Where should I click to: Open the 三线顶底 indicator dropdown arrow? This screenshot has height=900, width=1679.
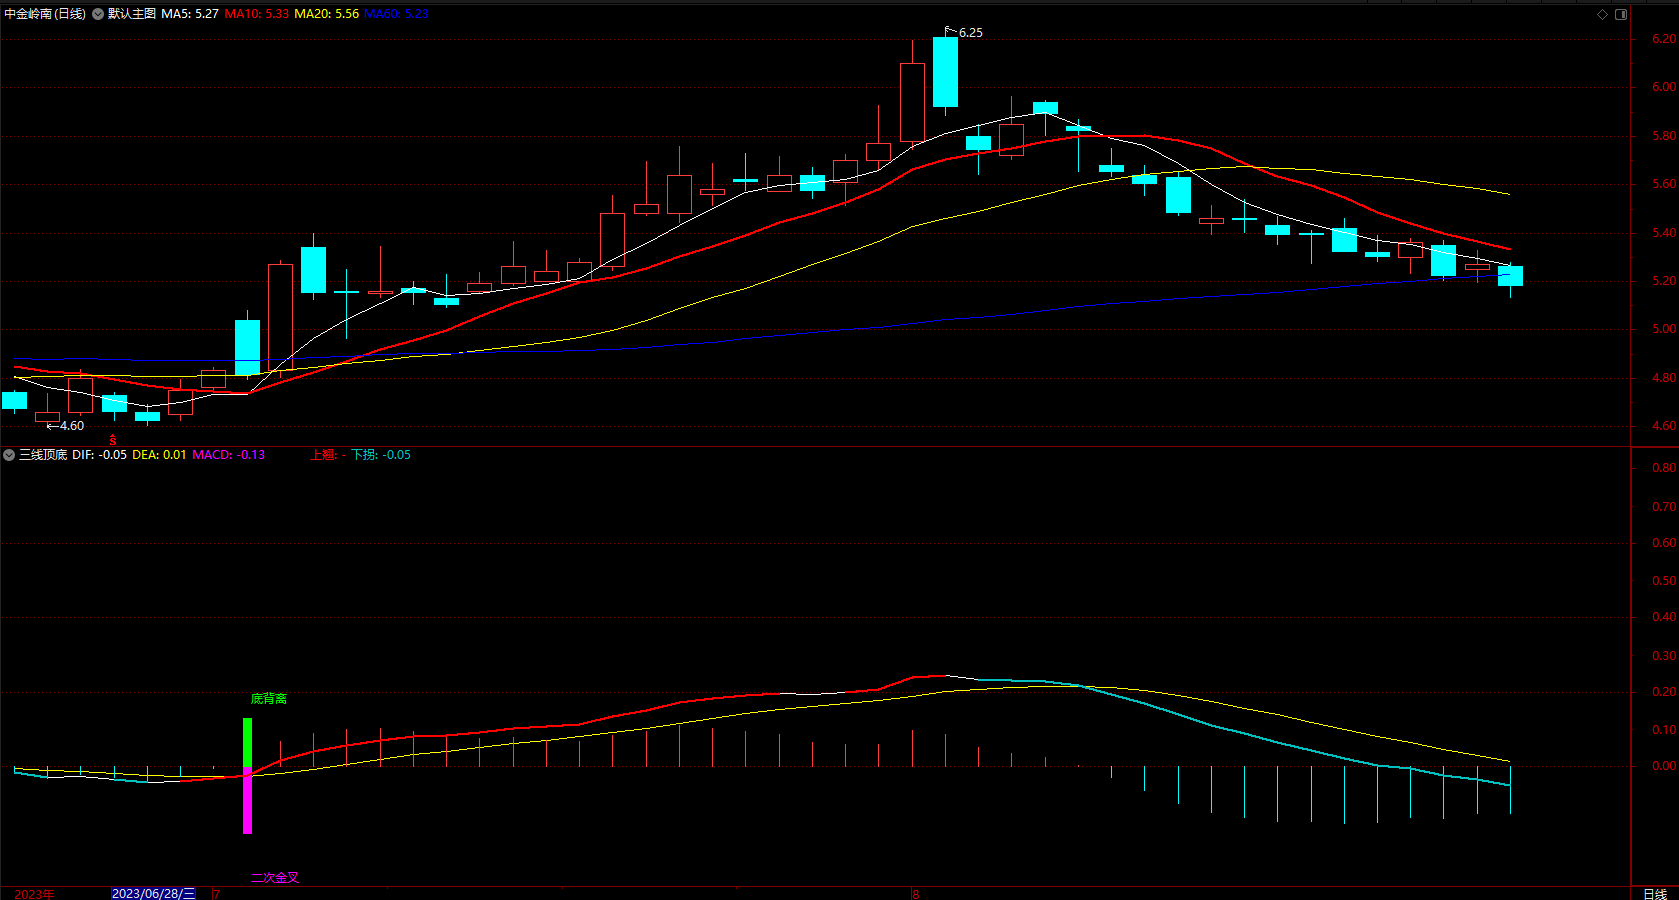[9, 455]
